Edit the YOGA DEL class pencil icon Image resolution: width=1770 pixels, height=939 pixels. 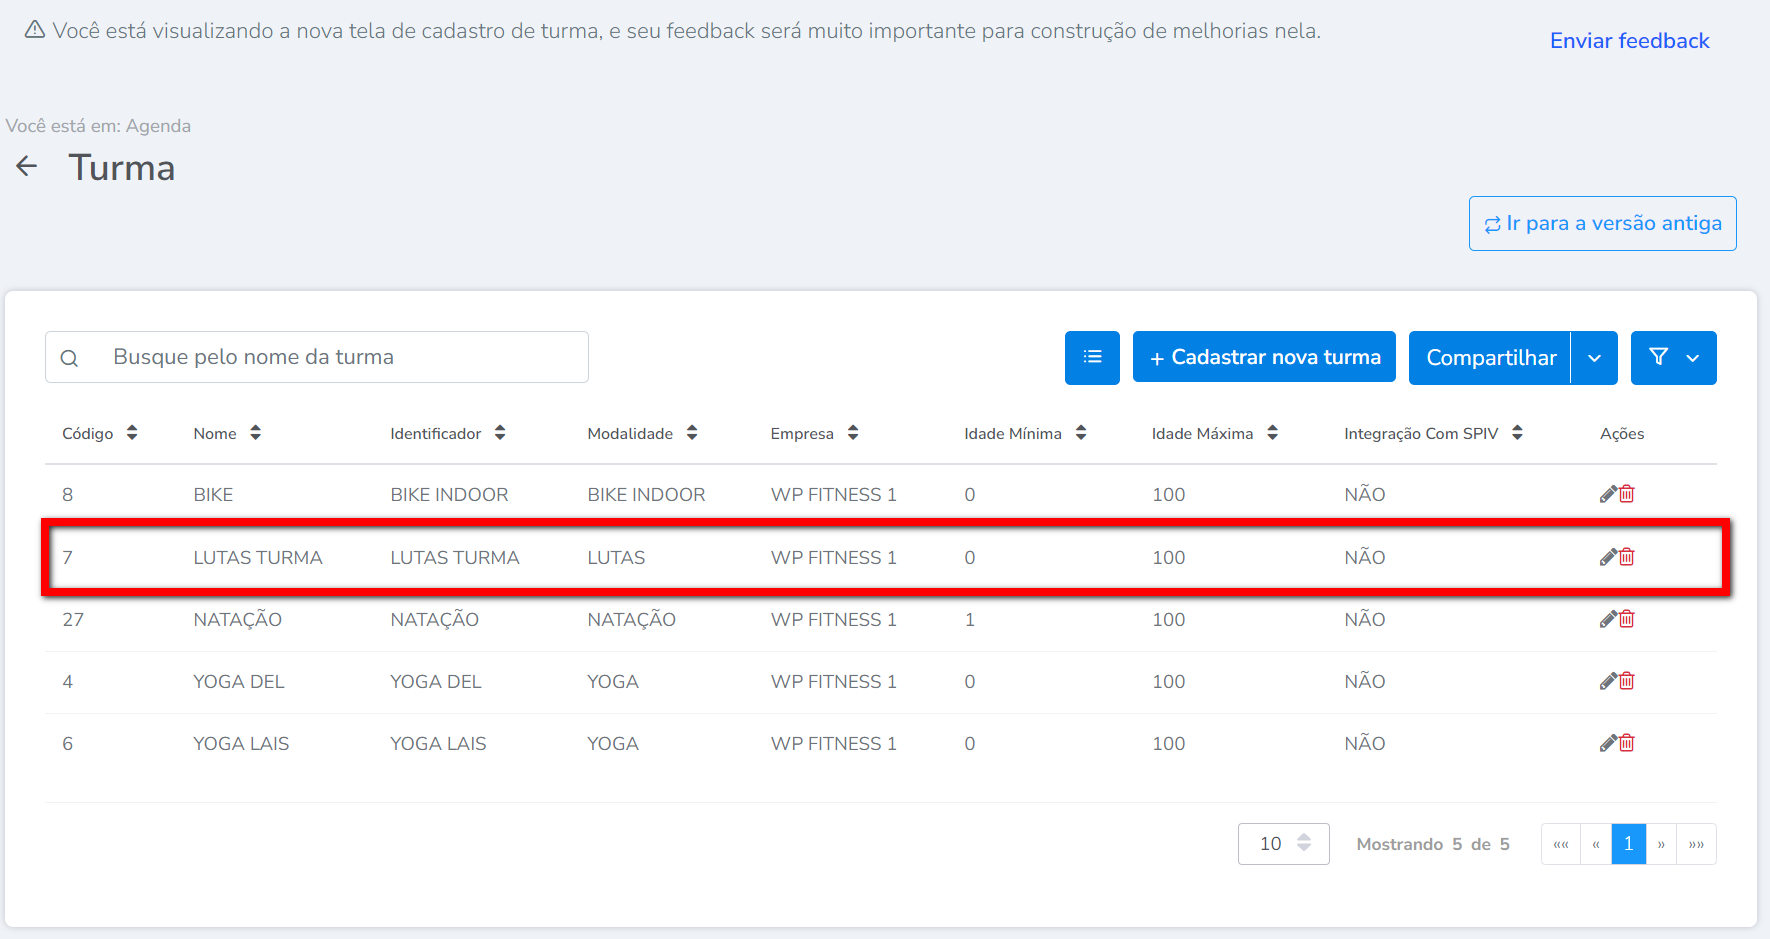(1608, 681)
